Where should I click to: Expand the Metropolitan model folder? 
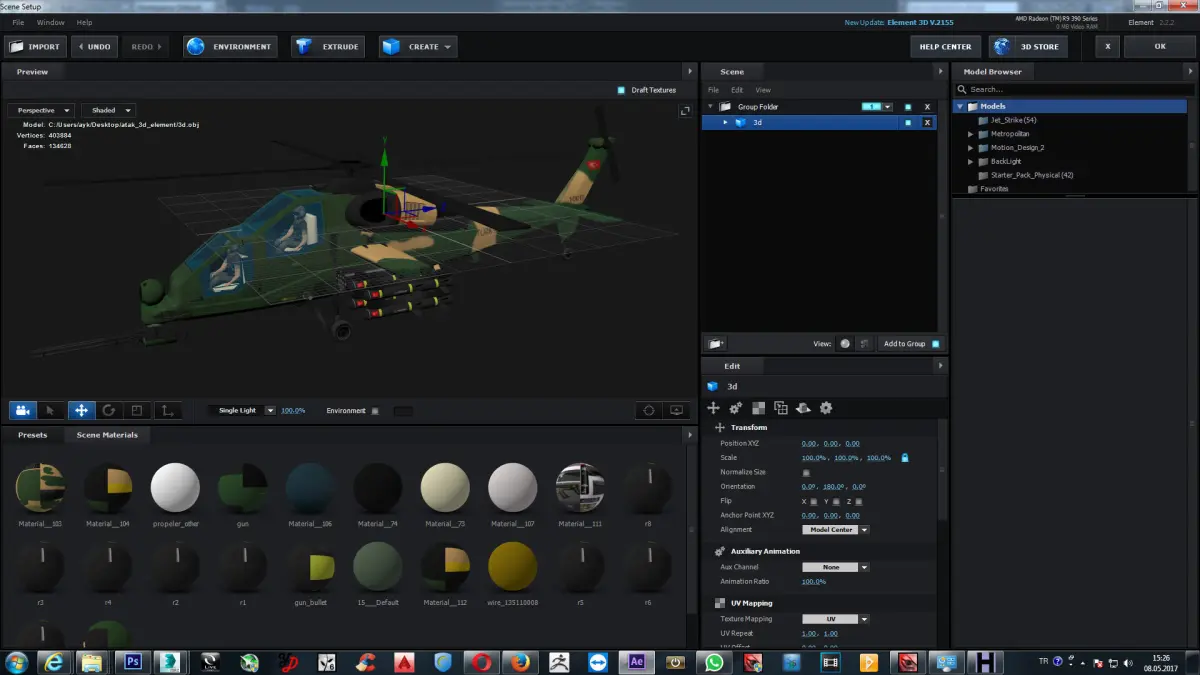[x=970, y=134]
